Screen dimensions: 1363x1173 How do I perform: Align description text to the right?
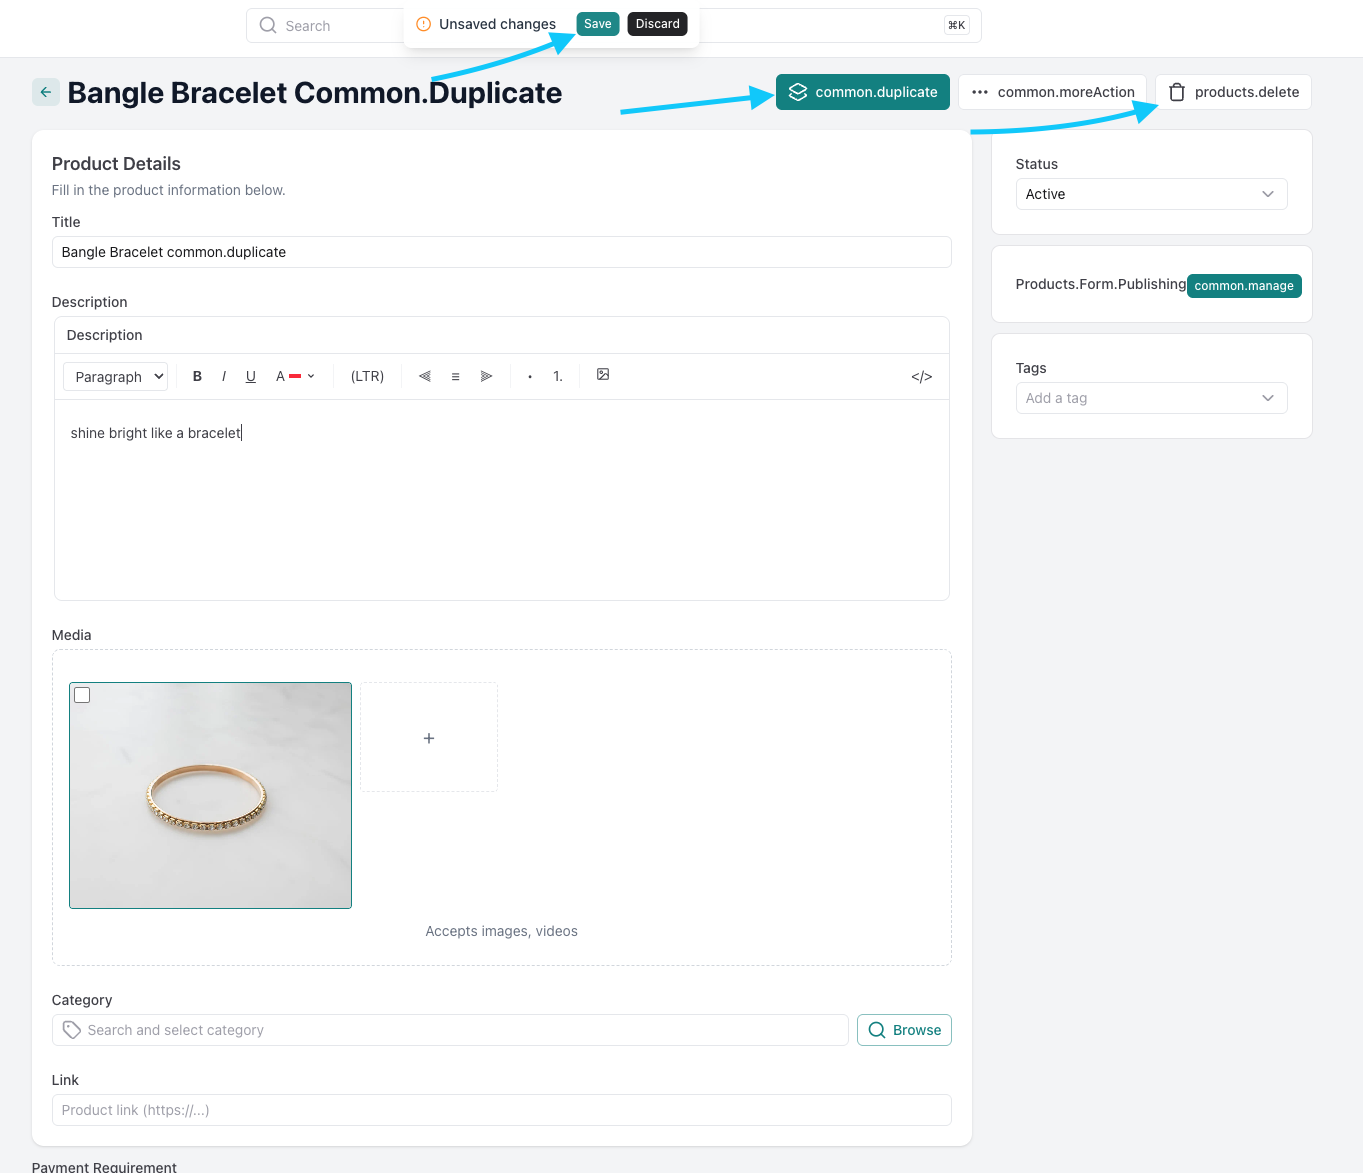click(x=486, y=377)
